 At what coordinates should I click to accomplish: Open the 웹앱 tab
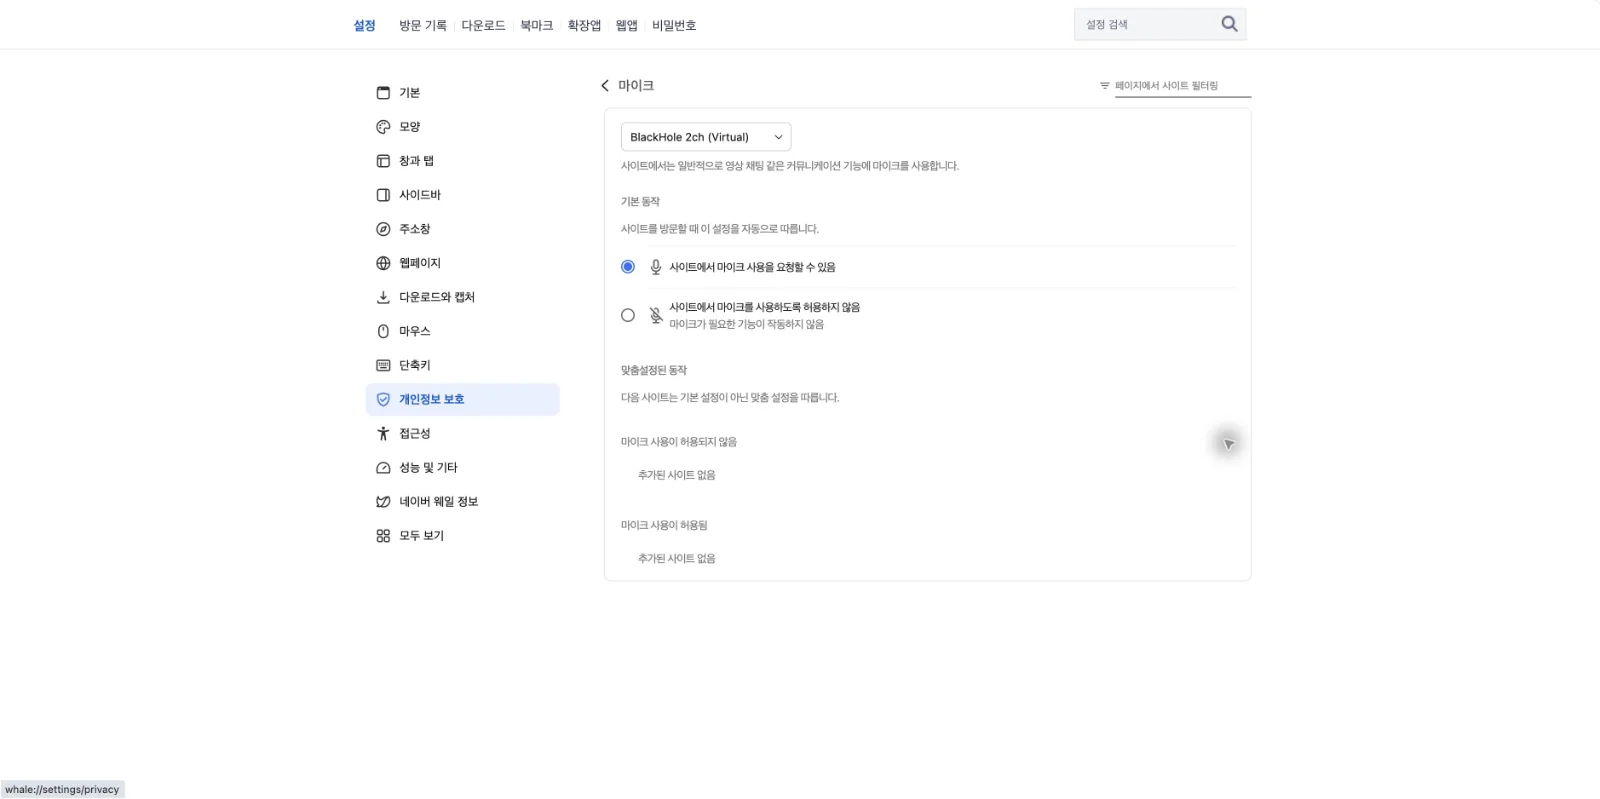(627, 25)
